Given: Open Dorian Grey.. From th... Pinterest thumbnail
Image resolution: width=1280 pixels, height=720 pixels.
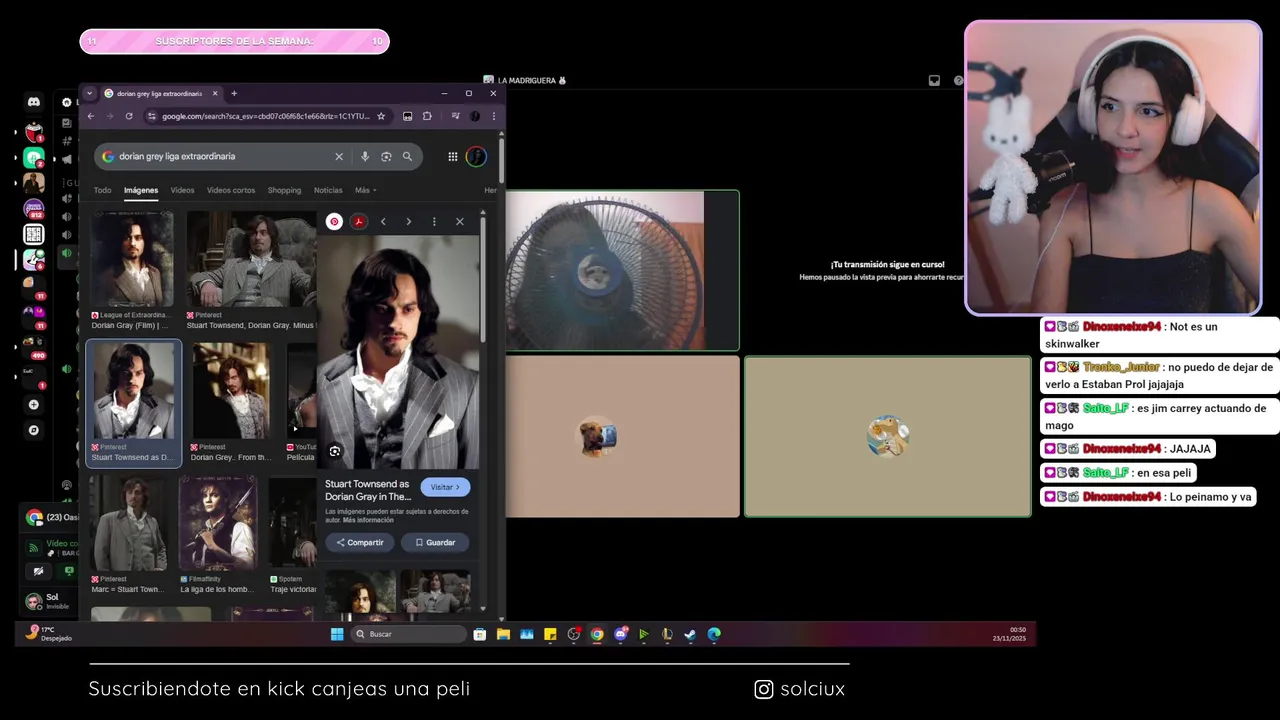Looking at the screenshot, I should (231, 391).
